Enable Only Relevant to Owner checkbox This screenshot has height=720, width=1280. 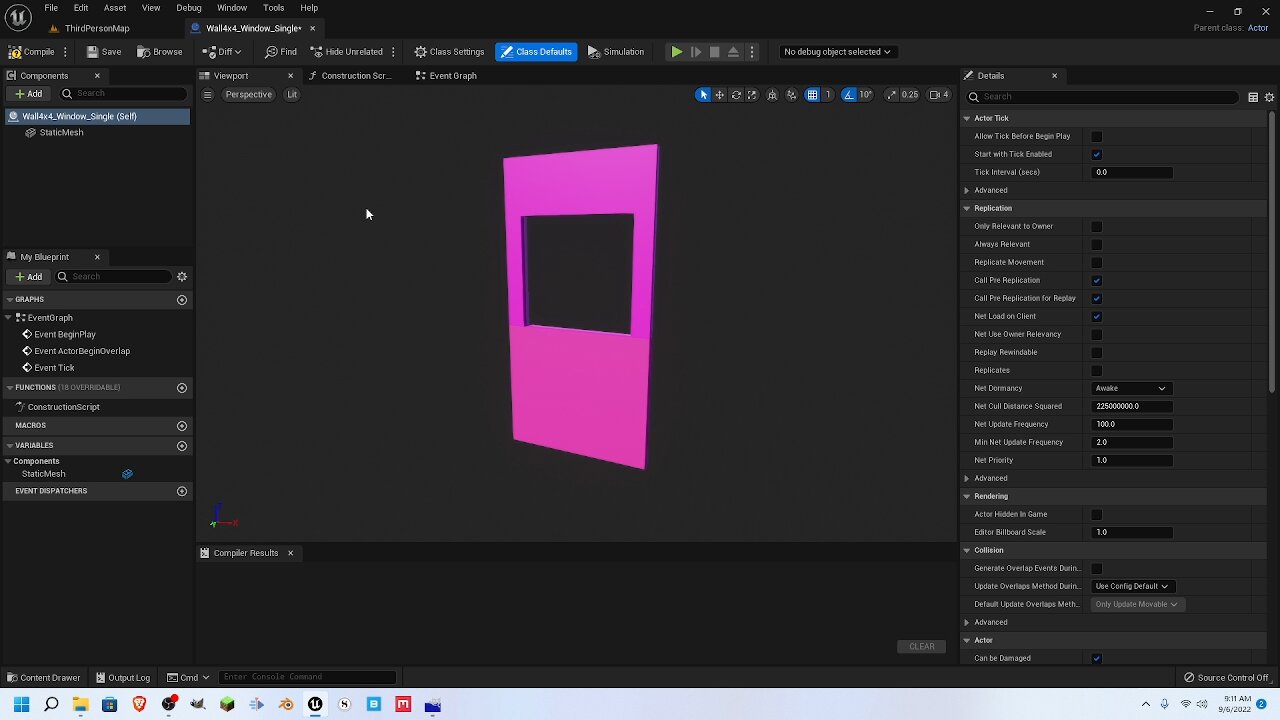[1097, 227]
